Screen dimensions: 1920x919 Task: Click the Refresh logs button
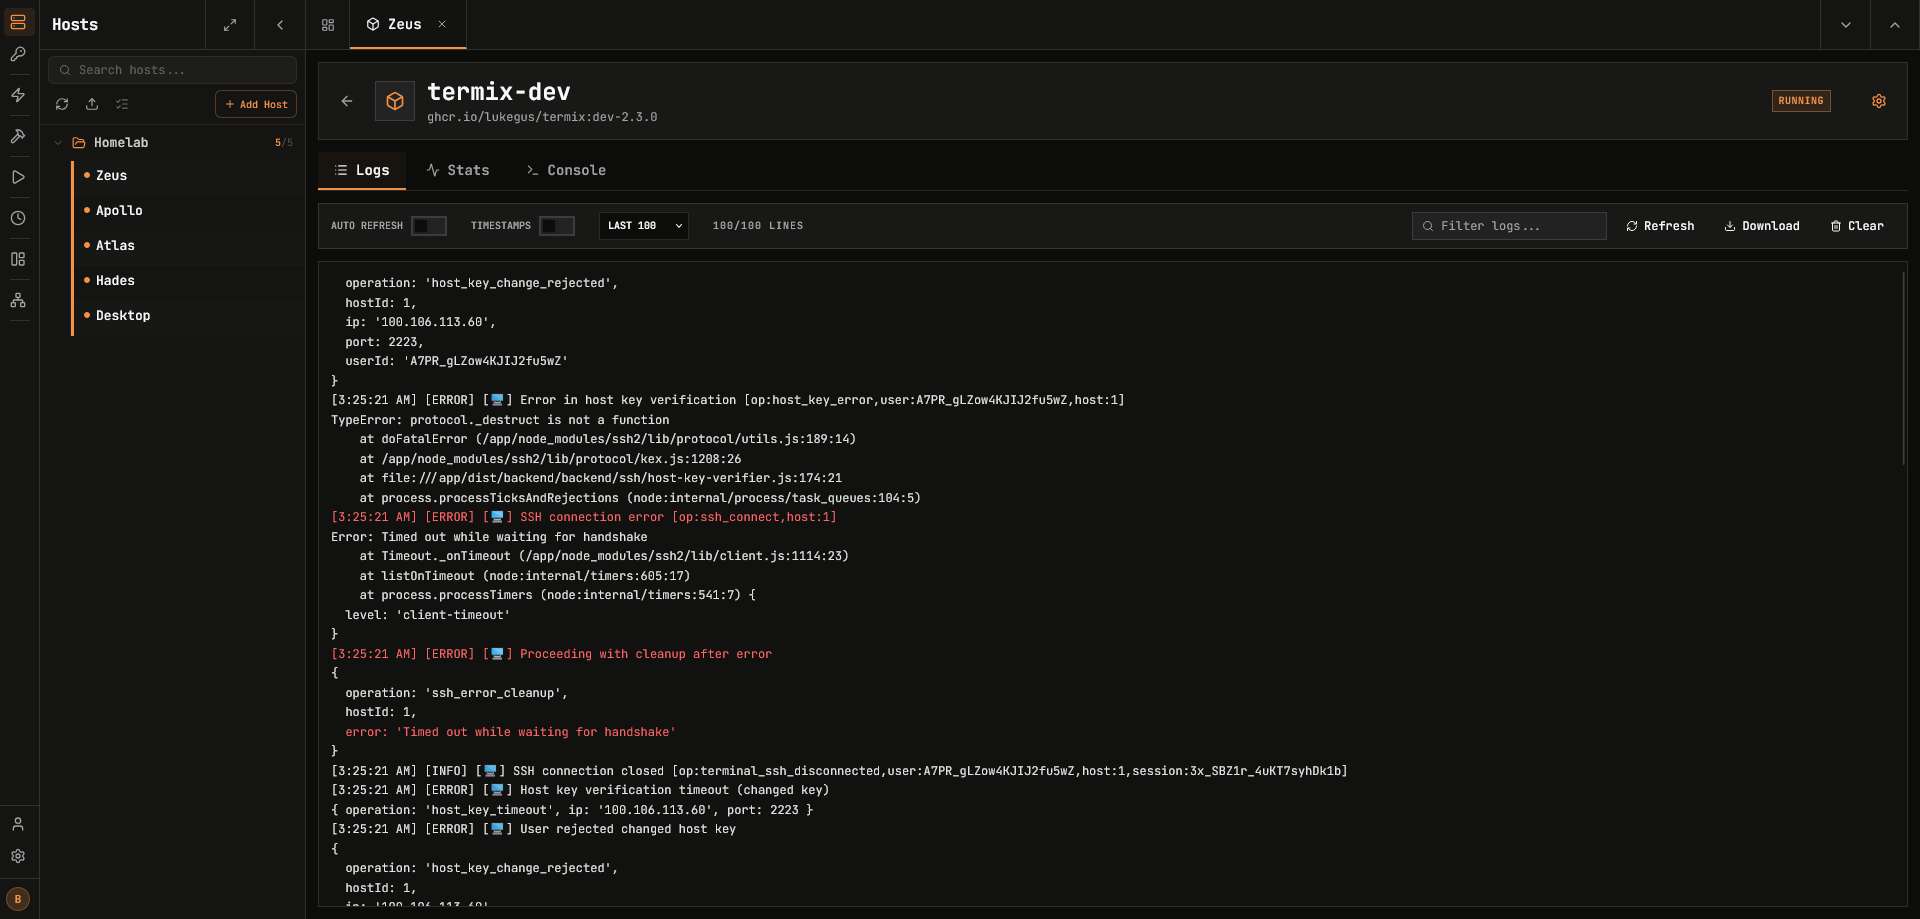1660,226
